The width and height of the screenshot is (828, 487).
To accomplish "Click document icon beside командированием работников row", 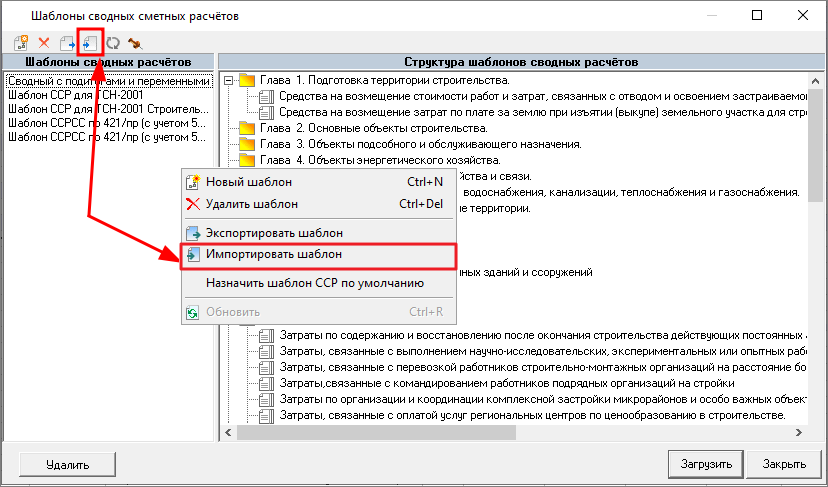I will coord(266,383).
